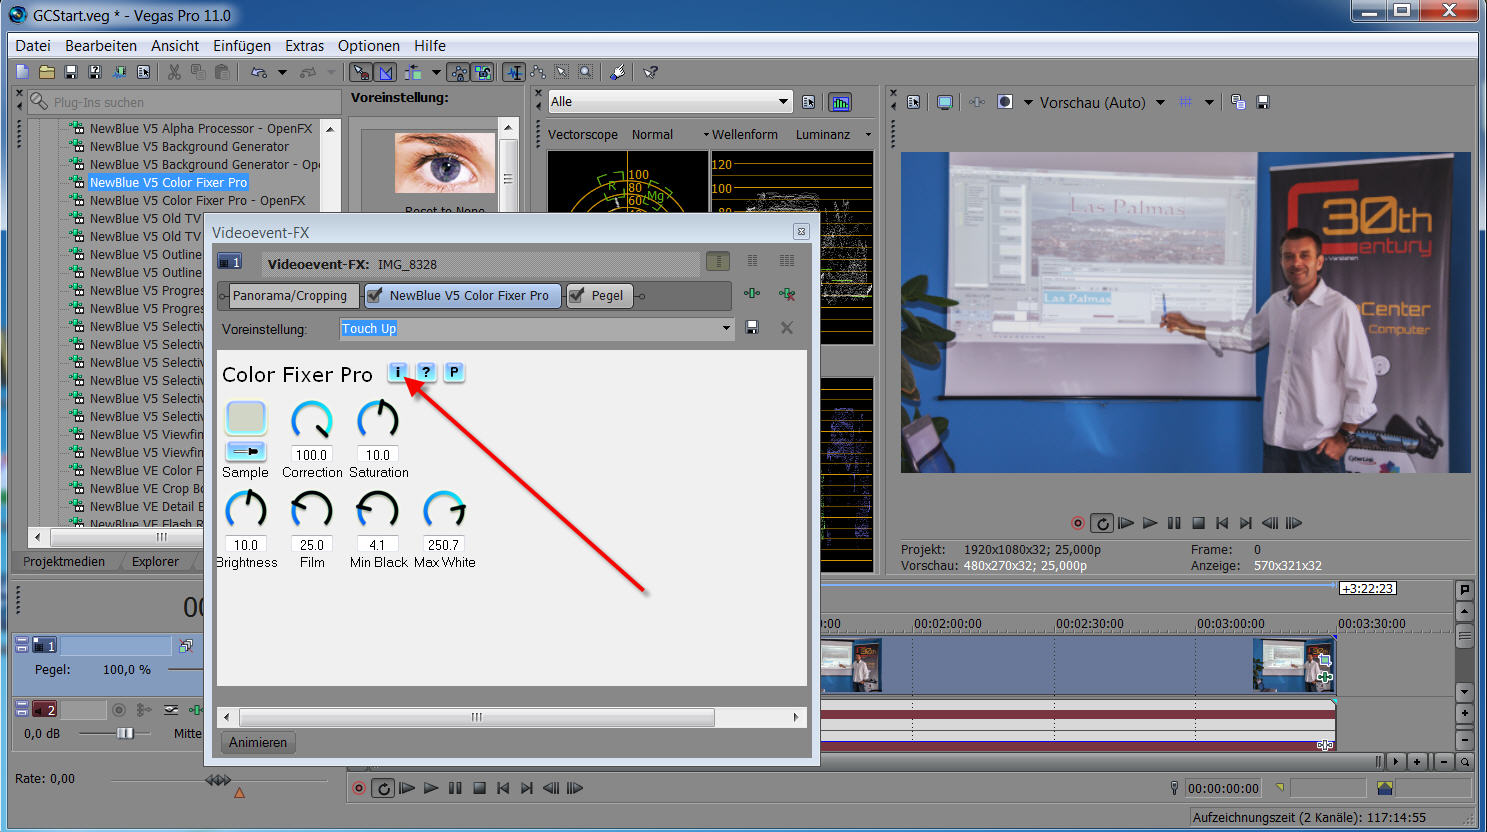Image resolution: width=1487 pixels, height=832 pixels.
Task: Open the Vorschau (Auto) quality dropdown
Action: [1160, 102]
